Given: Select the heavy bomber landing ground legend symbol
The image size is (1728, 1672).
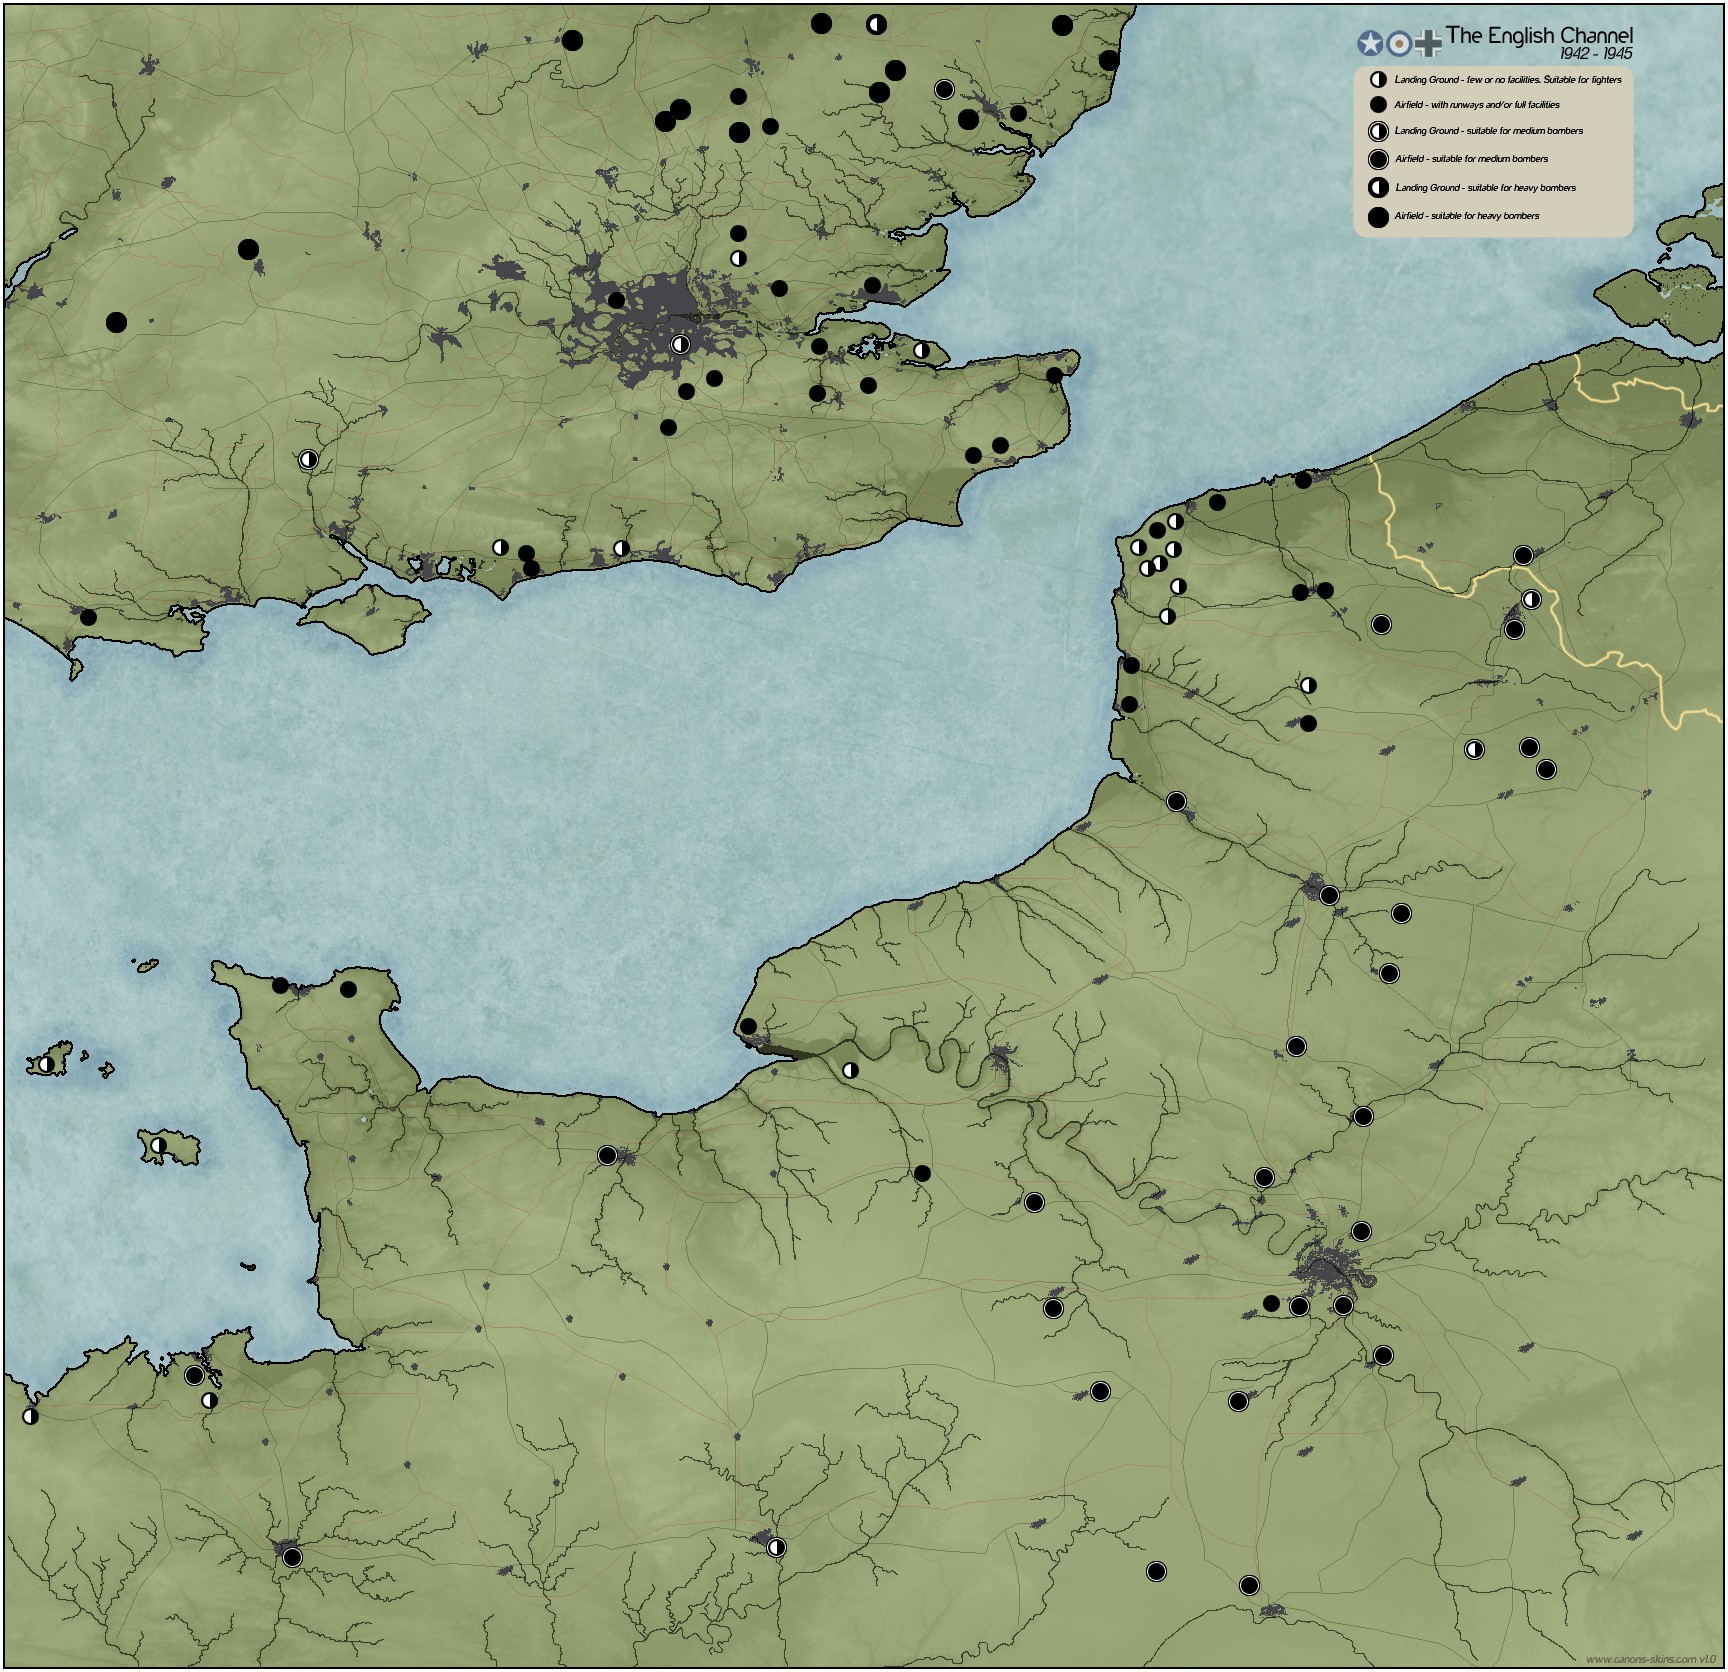Looking at the screenshot, I should 1378,188.
